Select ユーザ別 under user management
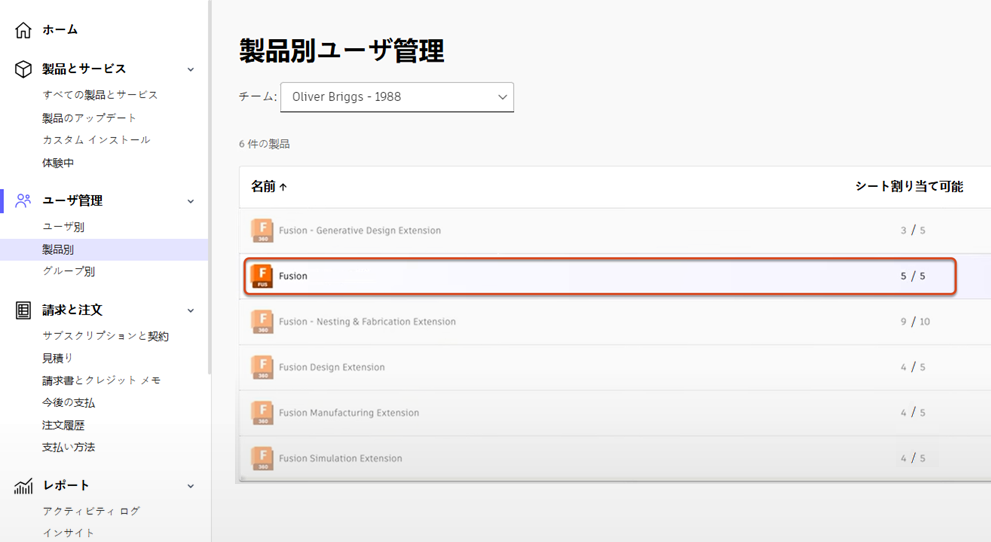The width and height of the screenshot is (991, 542). 63,226
